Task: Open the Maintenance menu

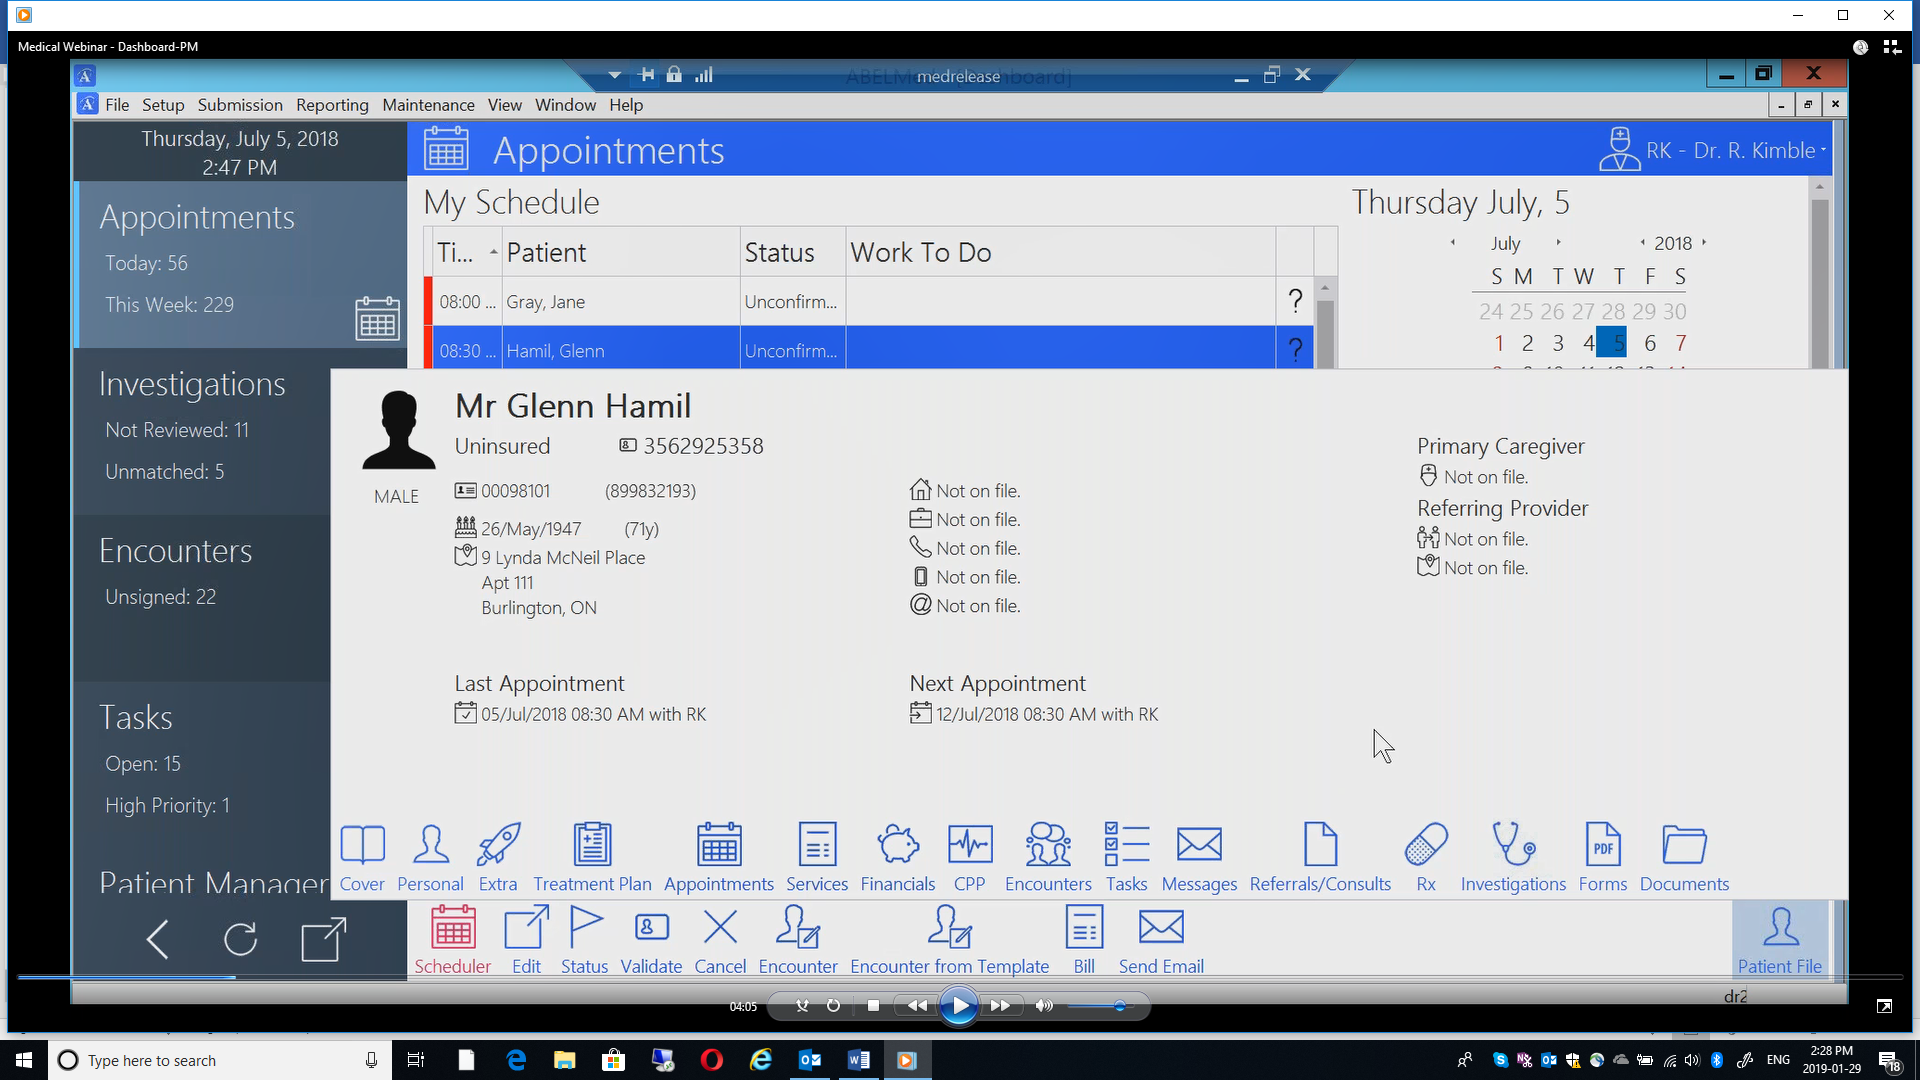Action: pyautogui.click(x=429, y=104)
